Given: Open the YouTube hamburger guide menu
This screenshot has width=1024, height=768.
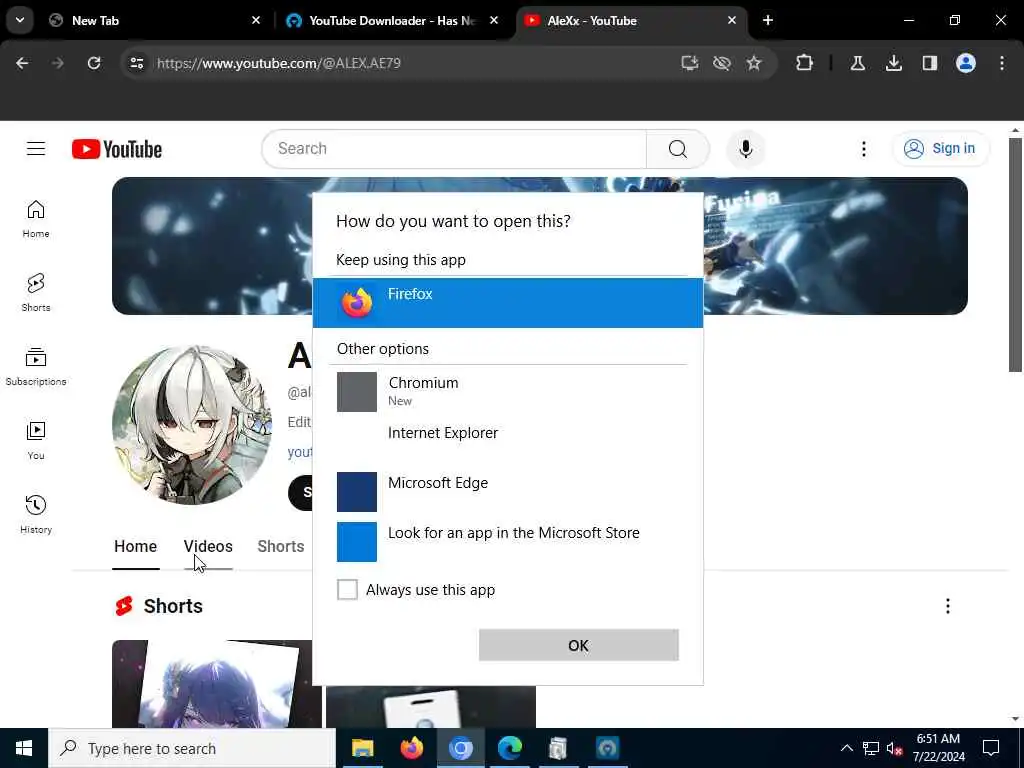Looking at the screenshot, I should [x=36, y=149].
